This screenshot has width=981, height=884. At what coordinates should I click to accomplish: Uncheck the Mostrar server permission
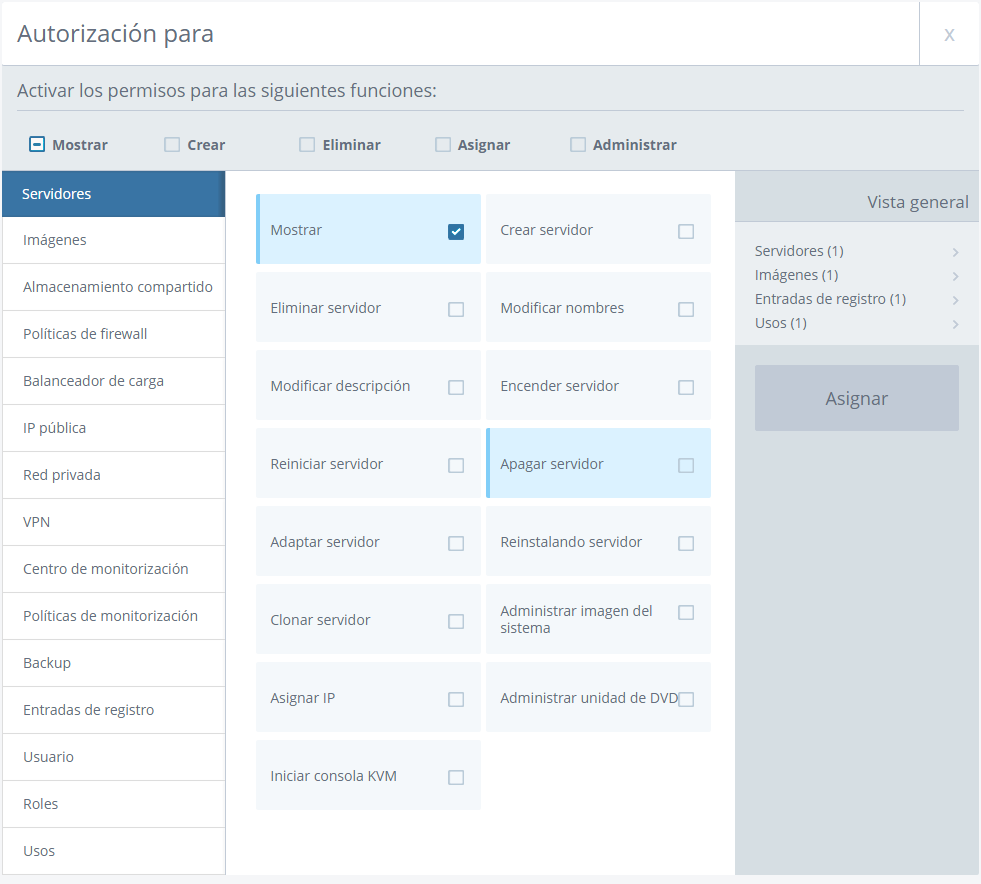coord(456,231)
